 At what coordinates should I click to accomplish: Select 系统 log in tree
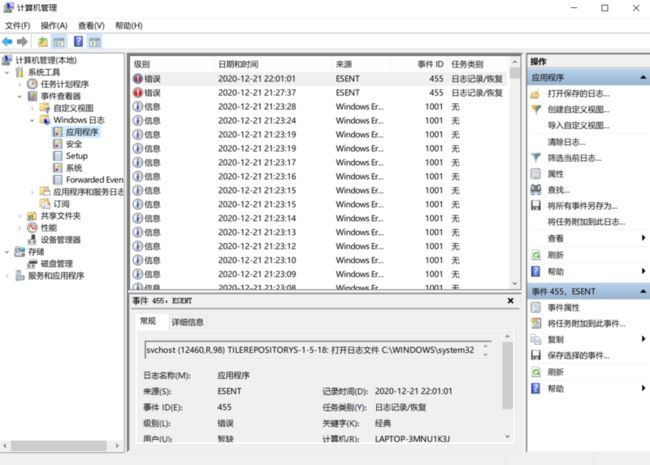(x=74, y=168)
